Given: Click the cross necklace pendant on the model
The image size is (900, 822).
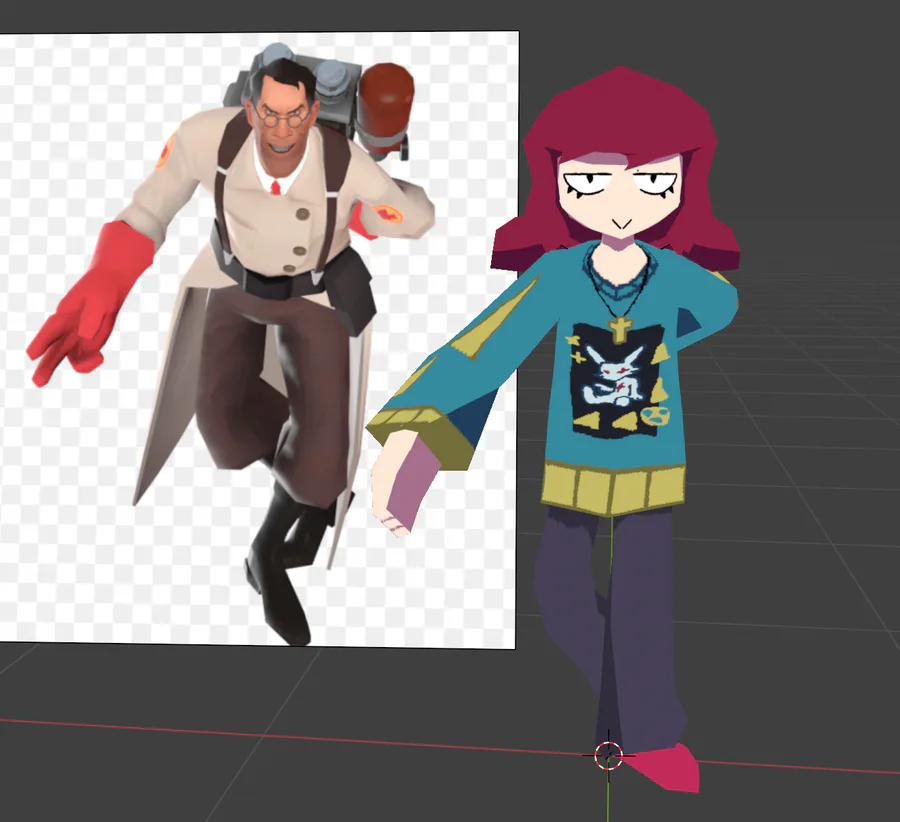Looking at the screenshot, I should [620, 330].
